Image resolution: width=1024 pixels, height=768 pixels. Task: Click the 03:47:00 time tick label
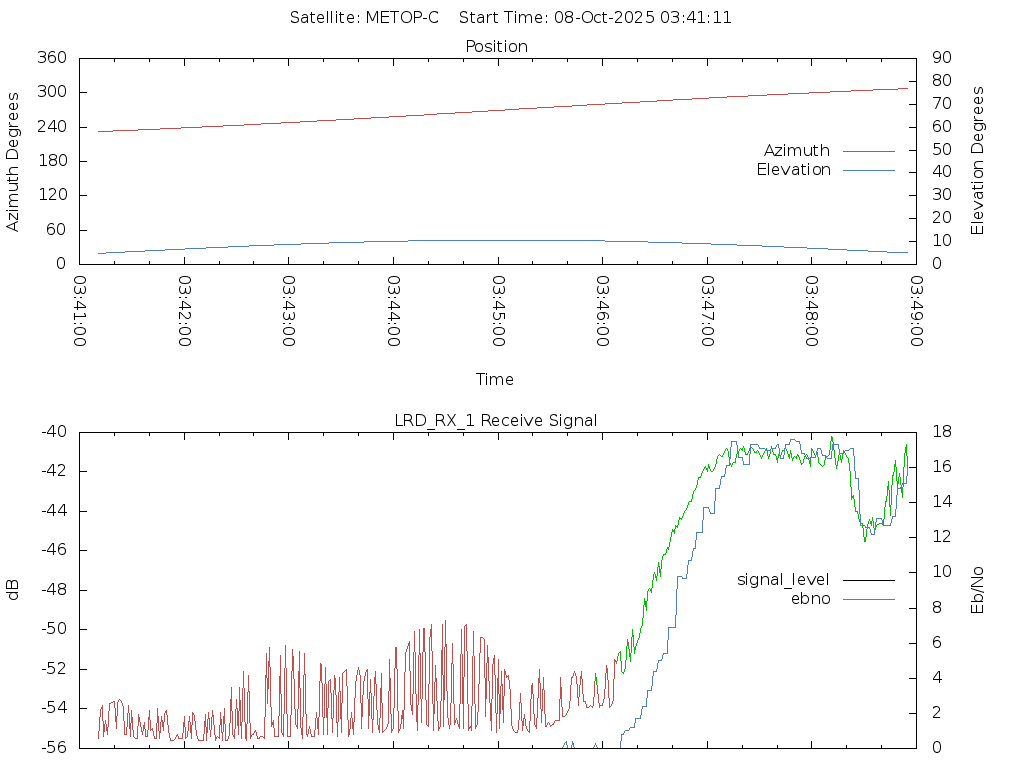[706, 311]
